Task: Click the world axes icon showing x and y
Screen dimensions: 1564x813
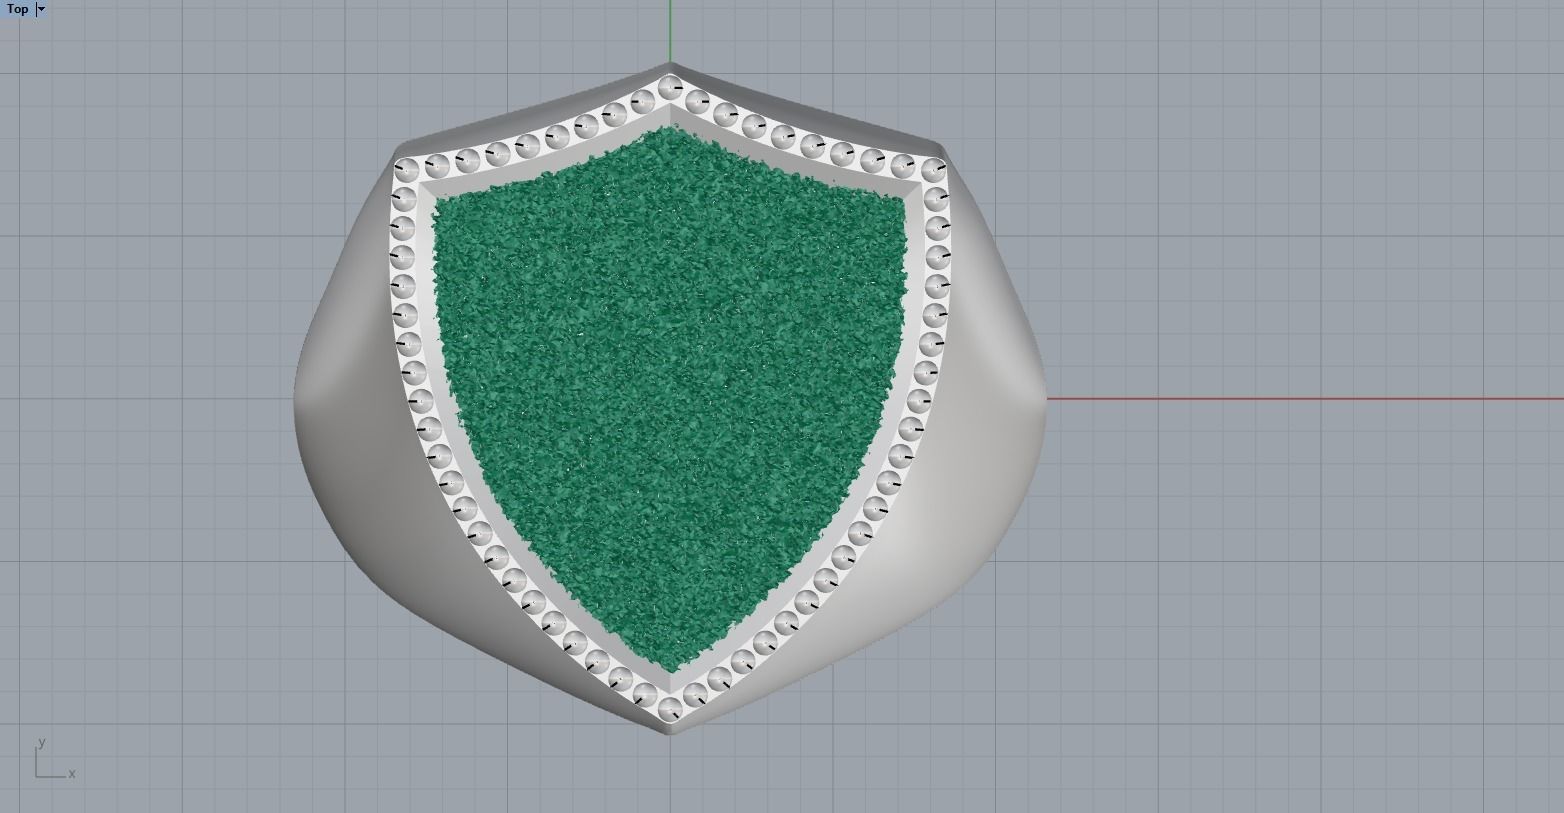Action: click(55, 759)
